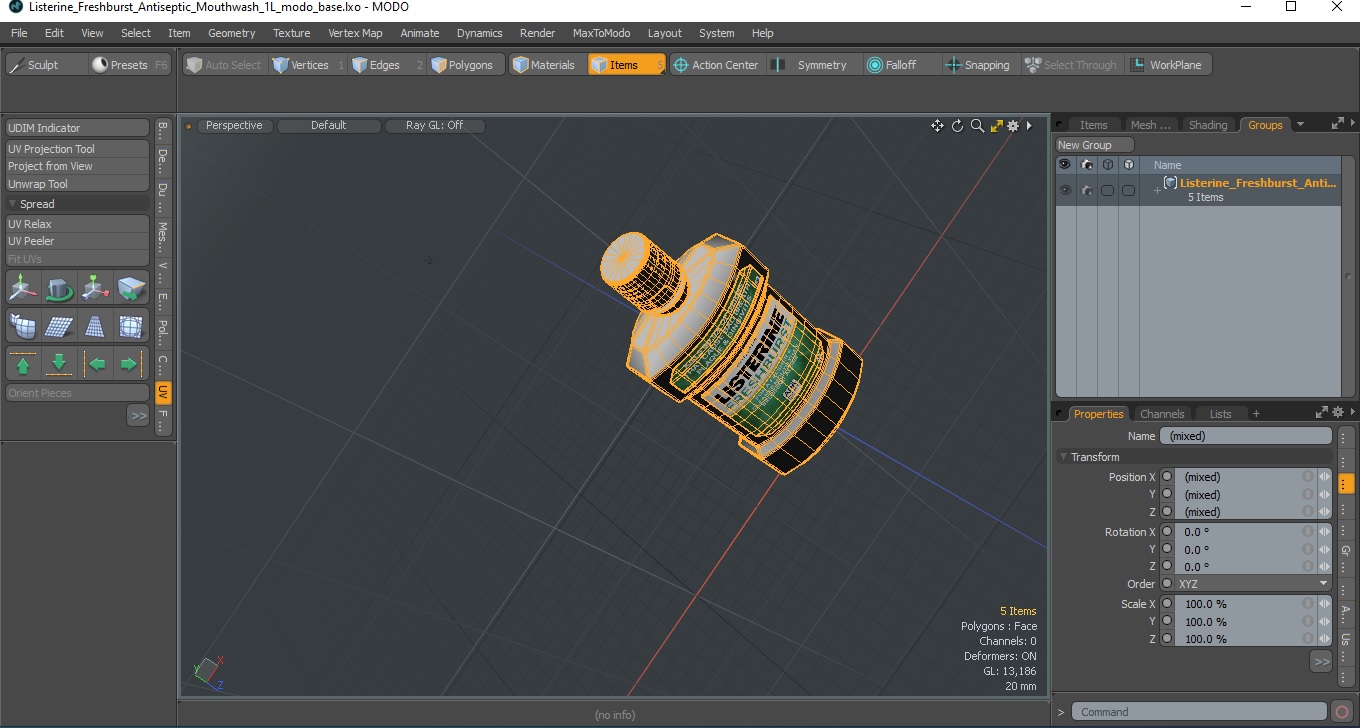Open the Properties panel gear icon

point(1338,413)
